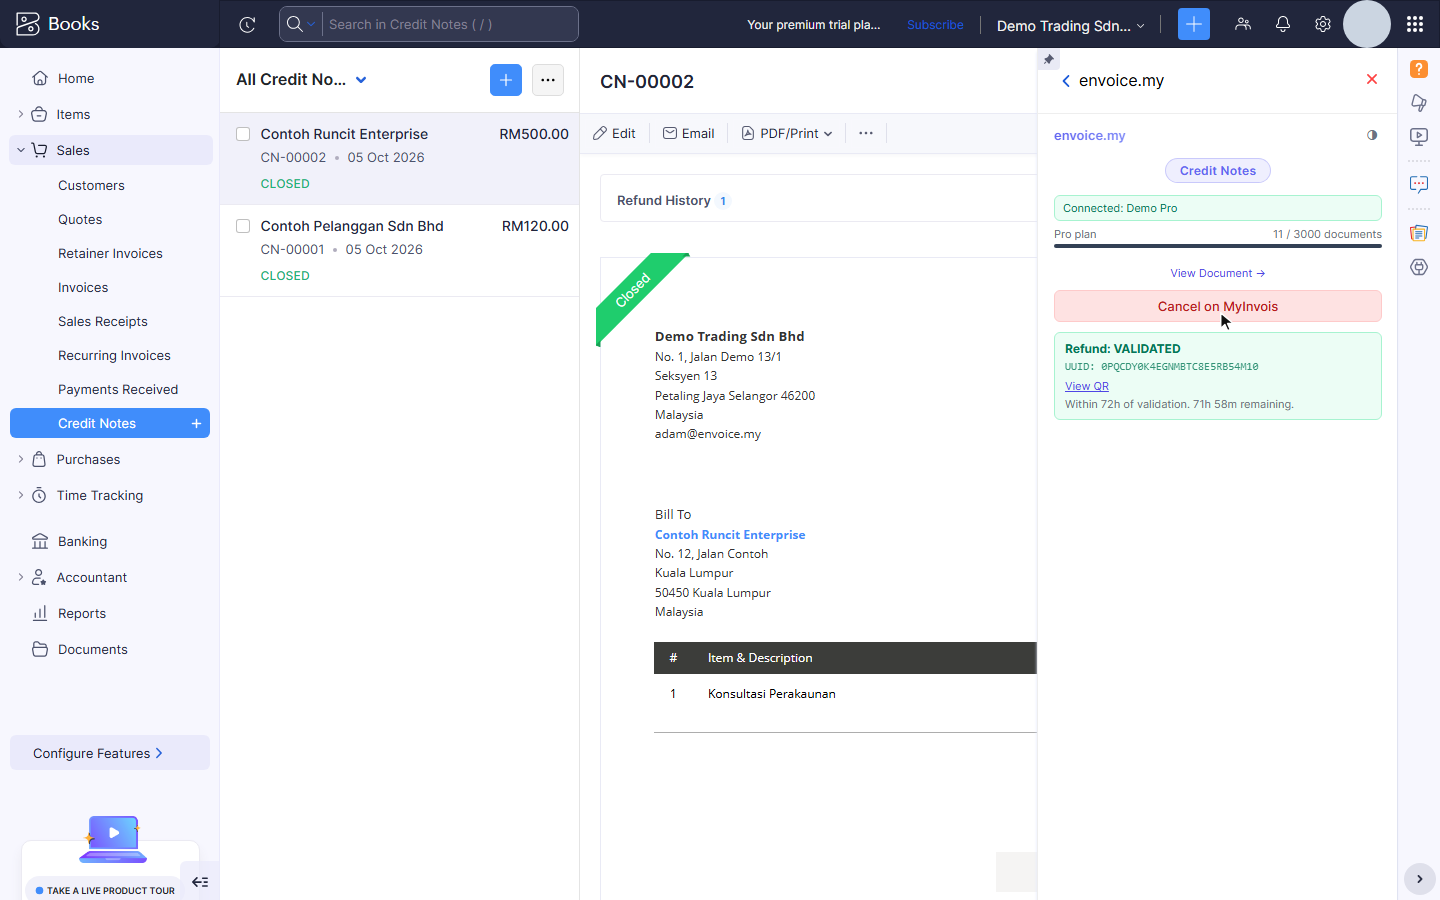This screenshot has height=900, width=1440.
Task: Select the Contoh Runcit Enterprise credit note checkbox
Action: (243, 134)
